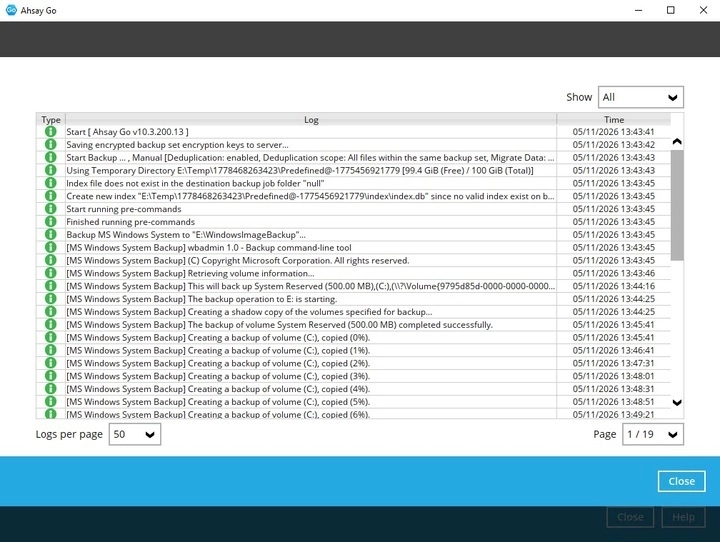Click the info icon for "wbadmin 1.0" row
Screen dimensions: 720x542
click(x=51, y=248)
